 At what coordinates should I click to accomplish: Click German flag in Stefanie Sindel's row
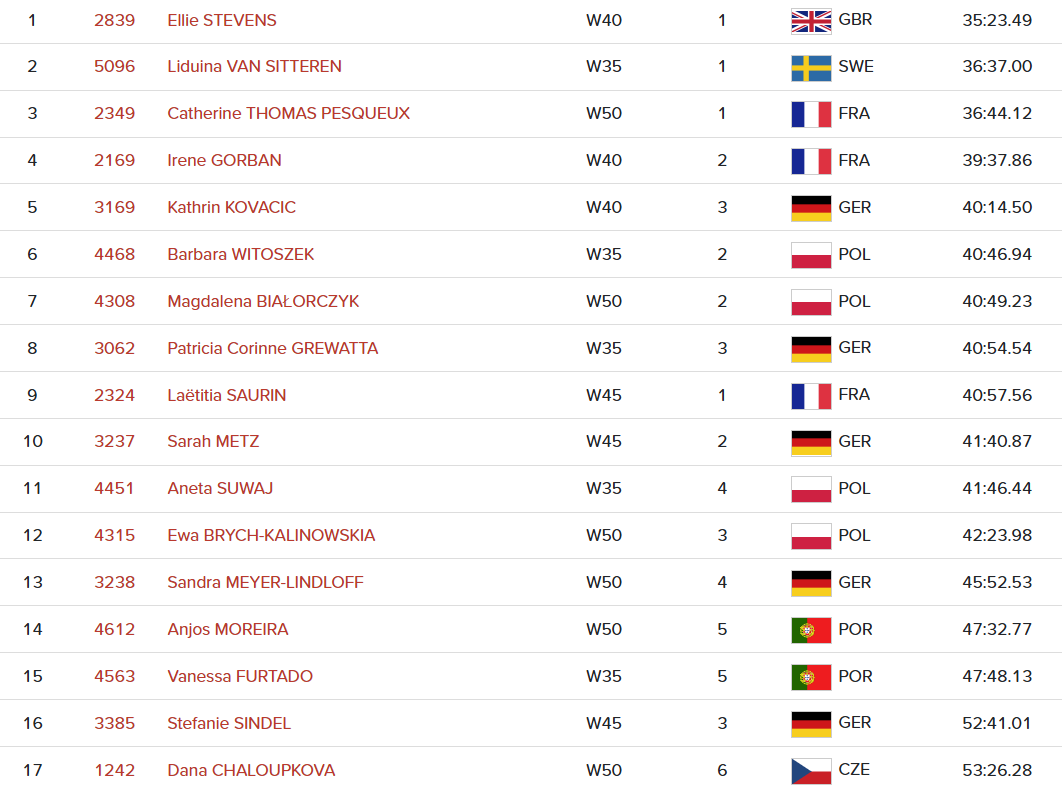pyautogui.click(x=811, y=723)
